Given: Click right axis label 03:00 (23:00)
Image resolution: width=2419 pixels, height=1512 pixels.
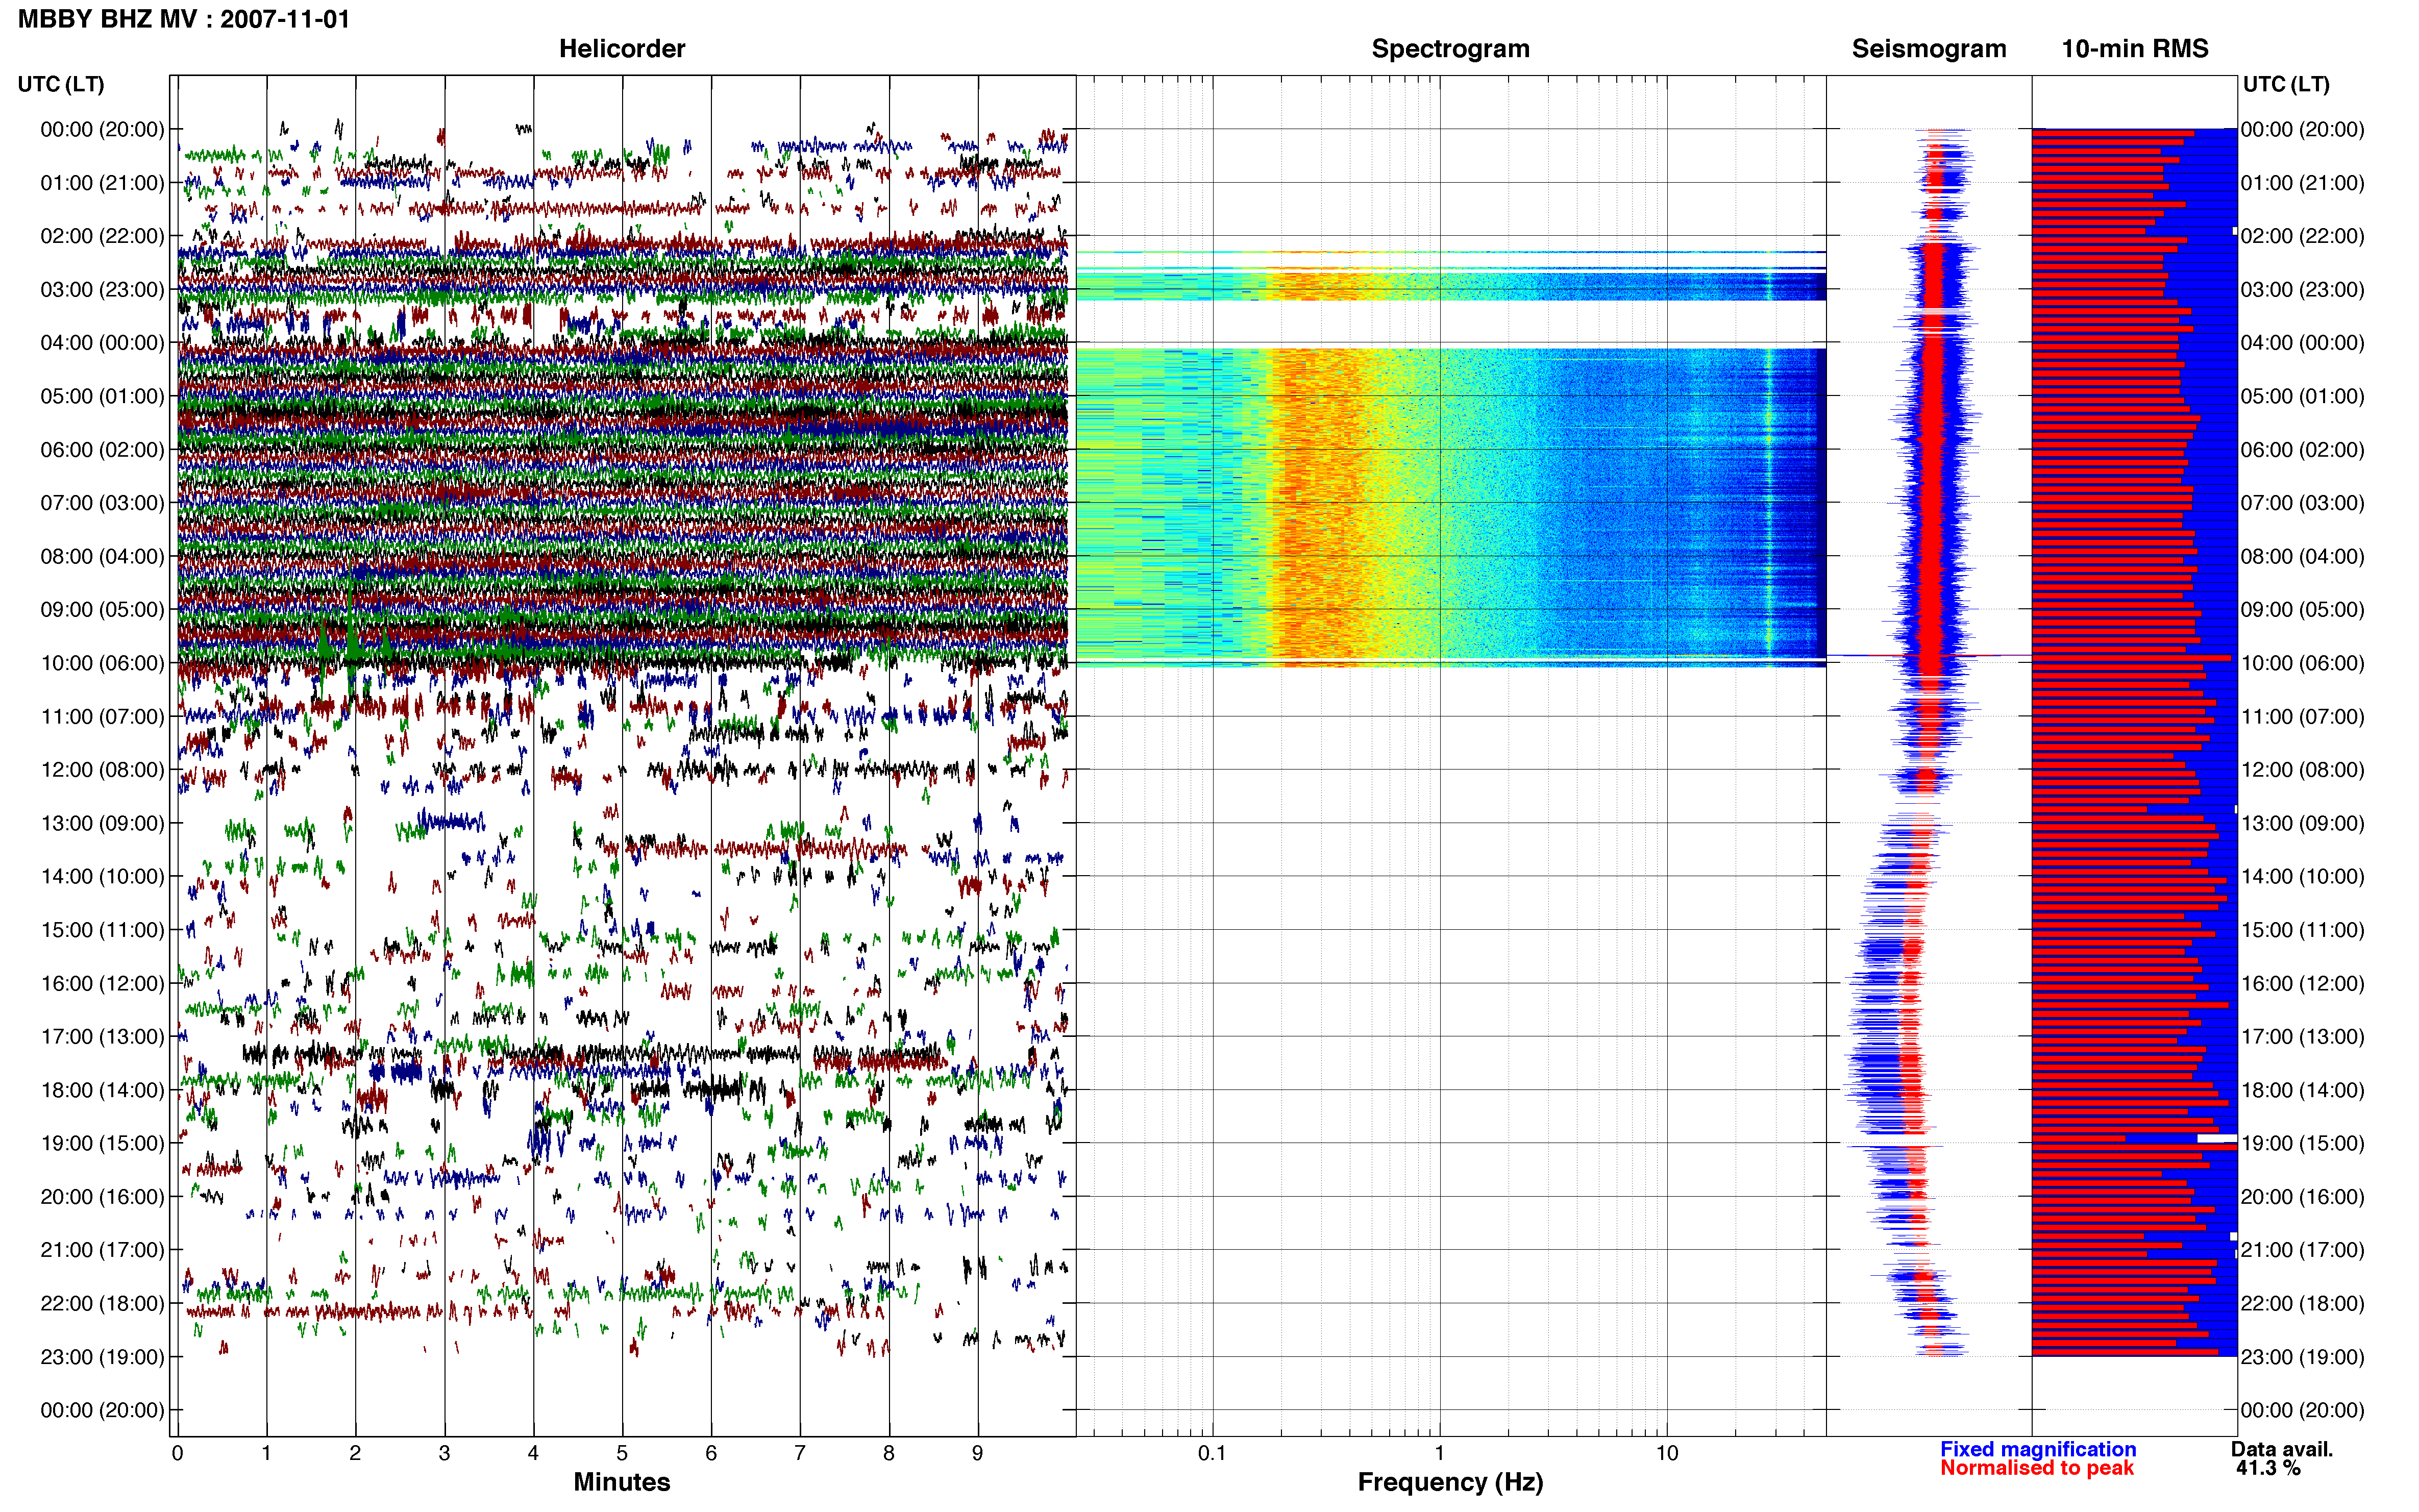Looking at the screenshot, I should [x=2303, y=290].
